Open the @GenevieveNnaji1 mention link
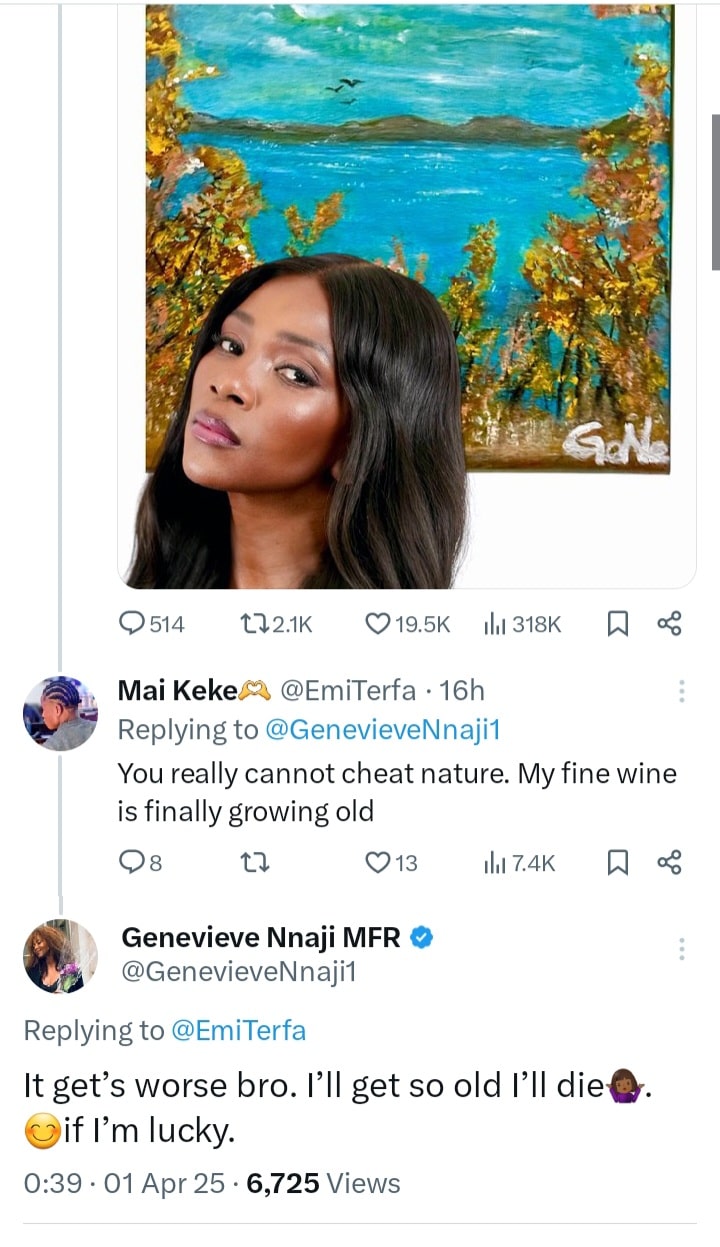 pos(381,730)
